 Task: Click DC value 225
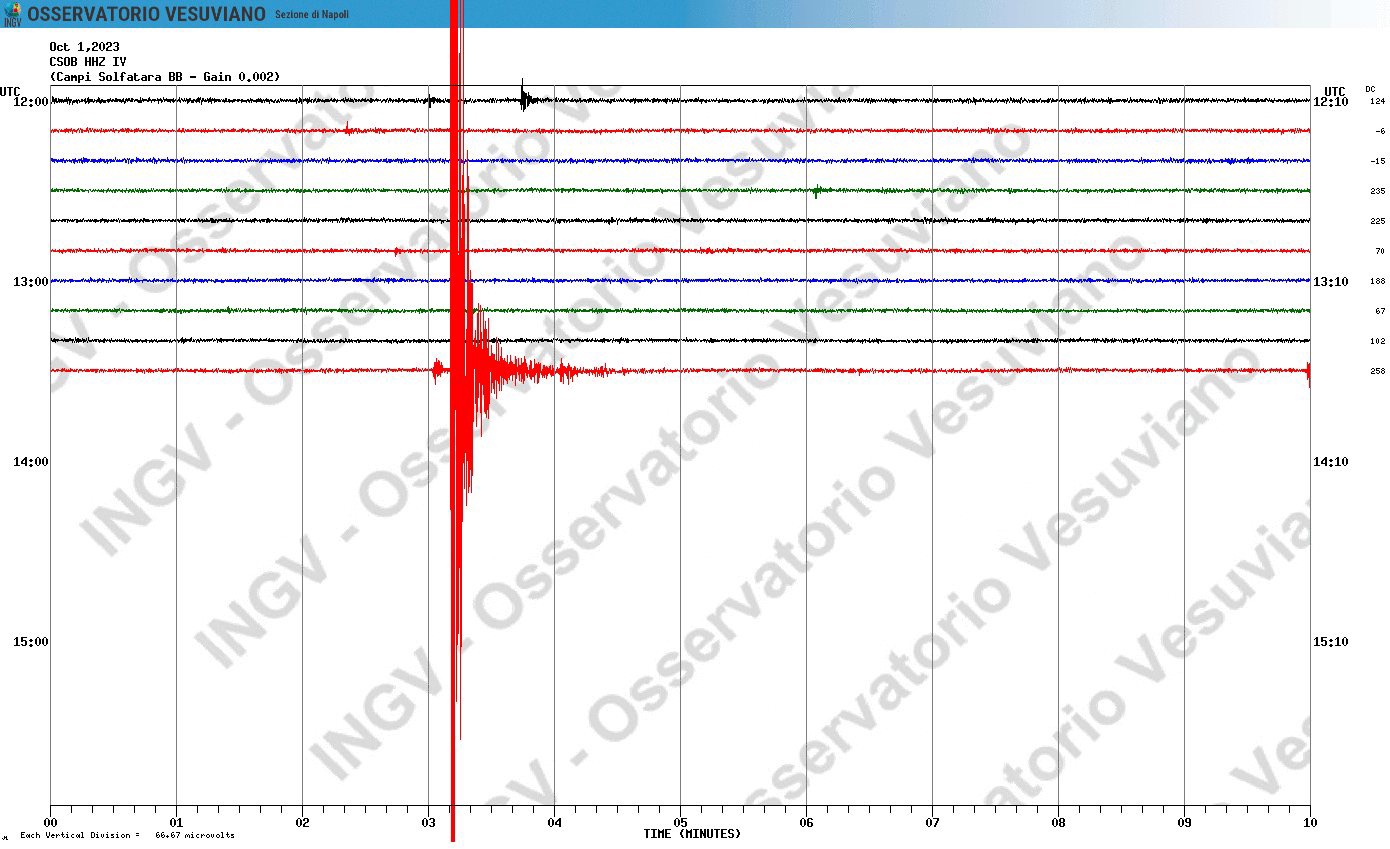[x=1377, y=222]
